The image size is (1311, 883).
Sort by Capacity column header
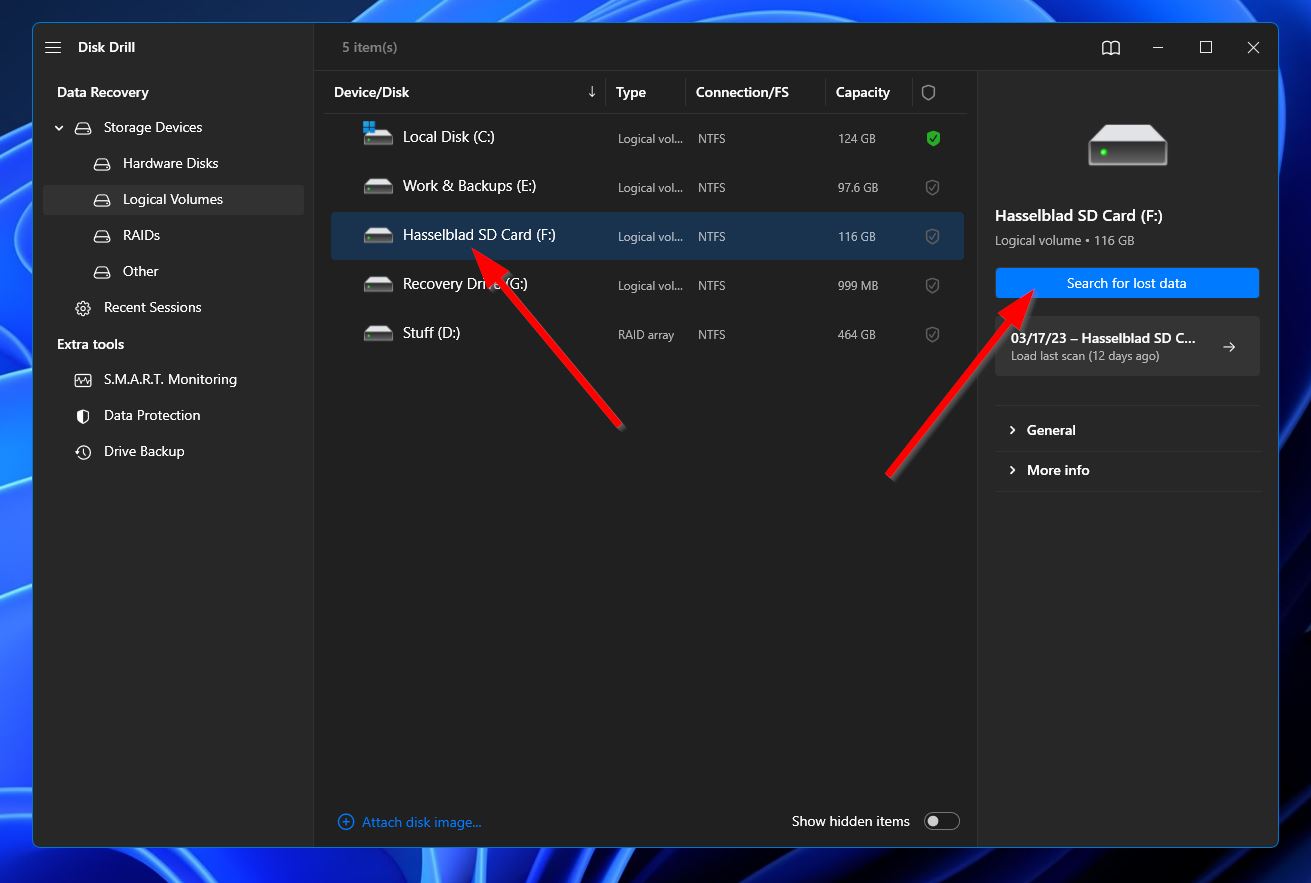863,92
